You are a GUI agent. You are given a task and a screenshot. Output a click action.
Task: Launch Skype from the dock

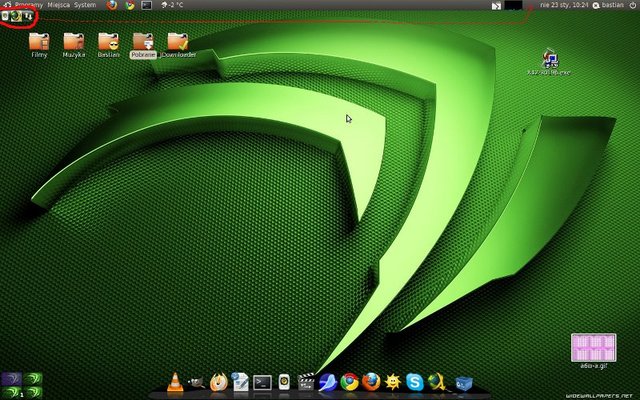point(415,382)
